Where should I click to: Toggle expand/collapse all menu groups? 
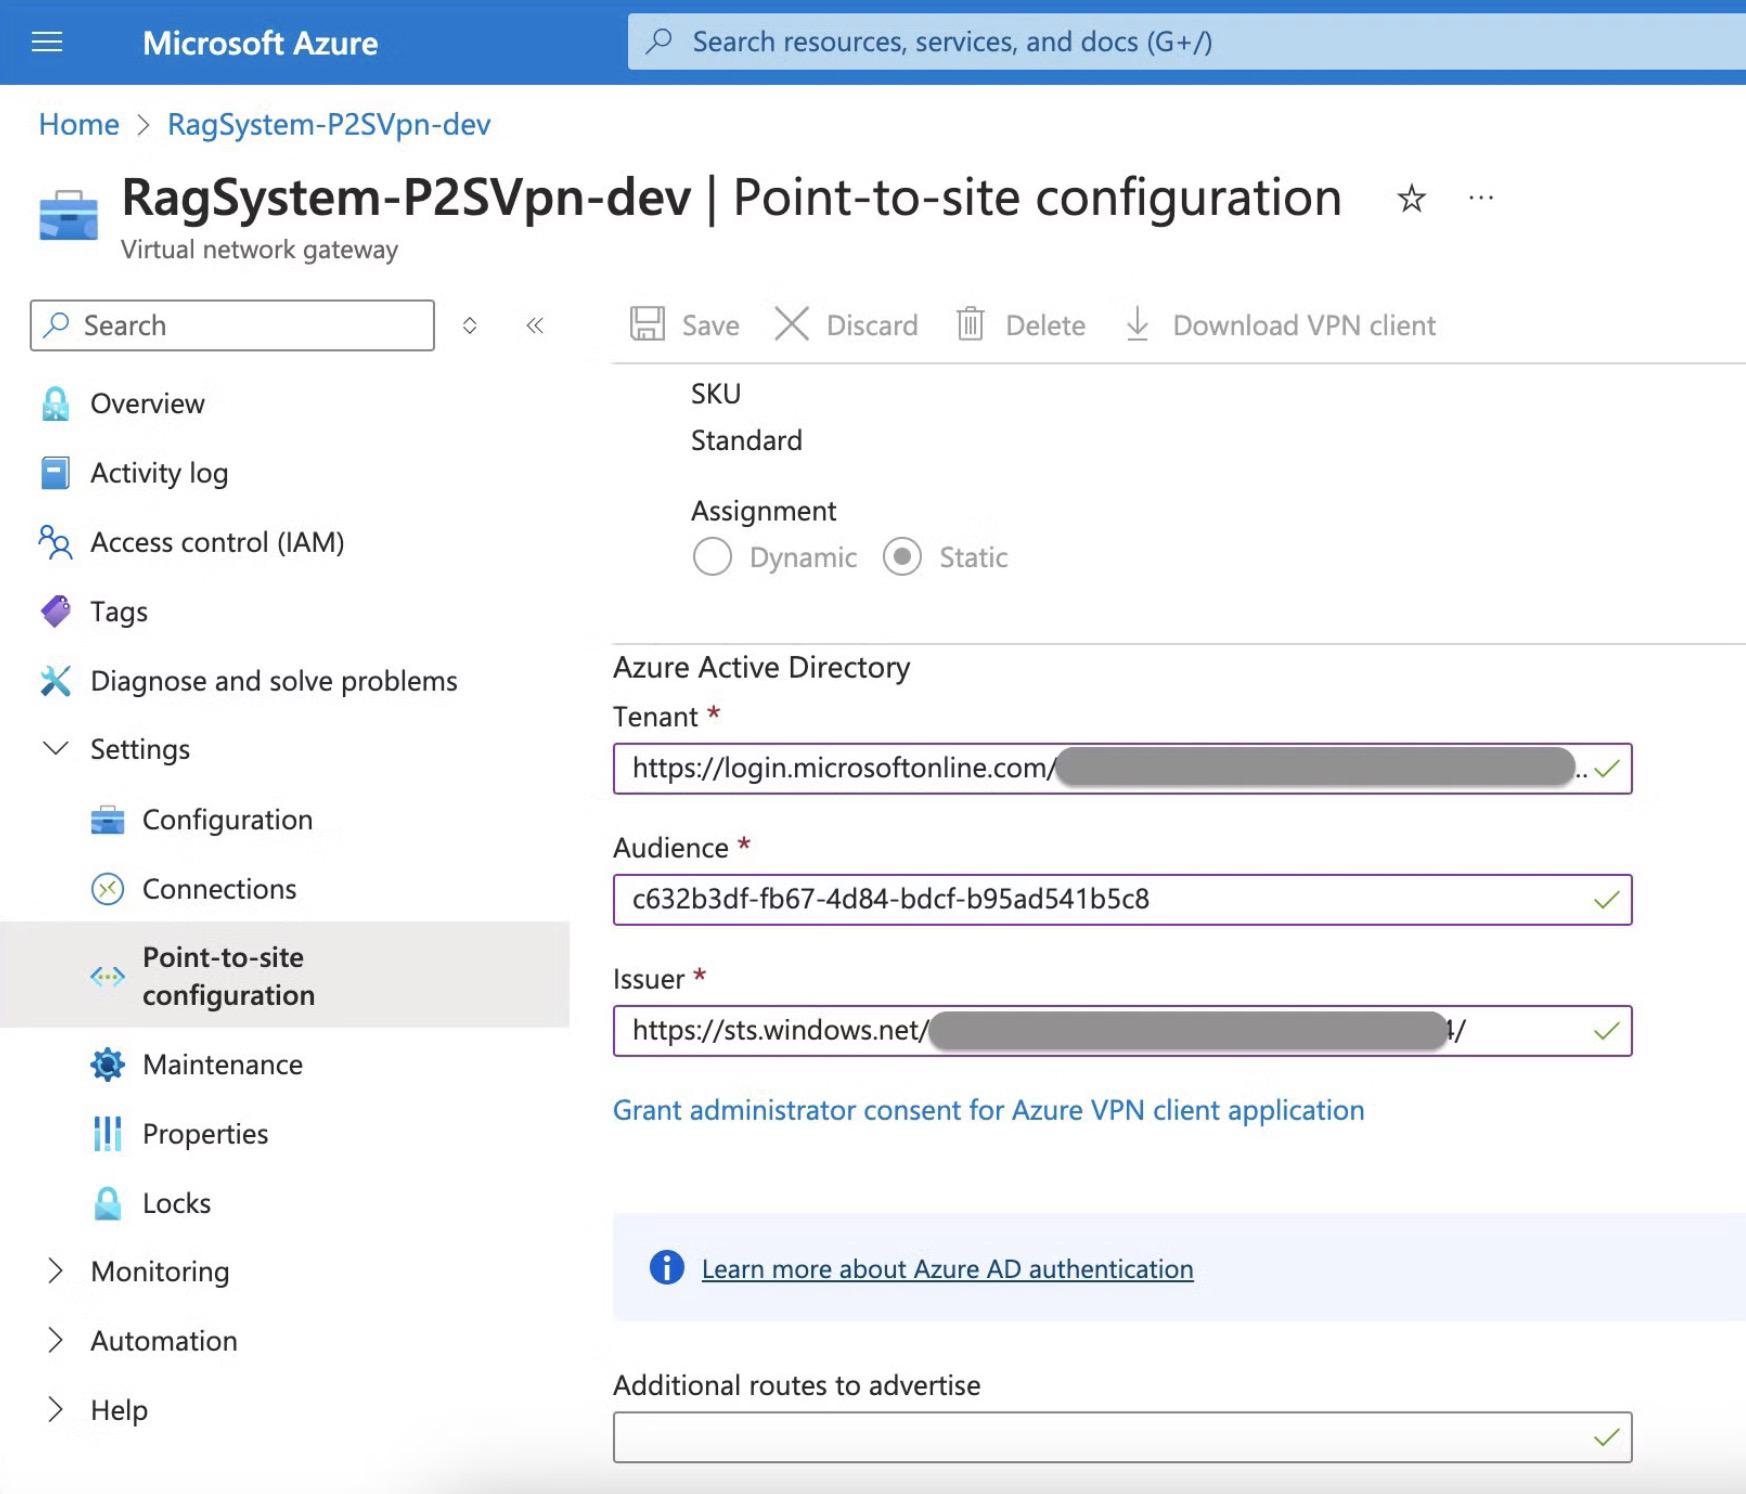coord(469,325)
